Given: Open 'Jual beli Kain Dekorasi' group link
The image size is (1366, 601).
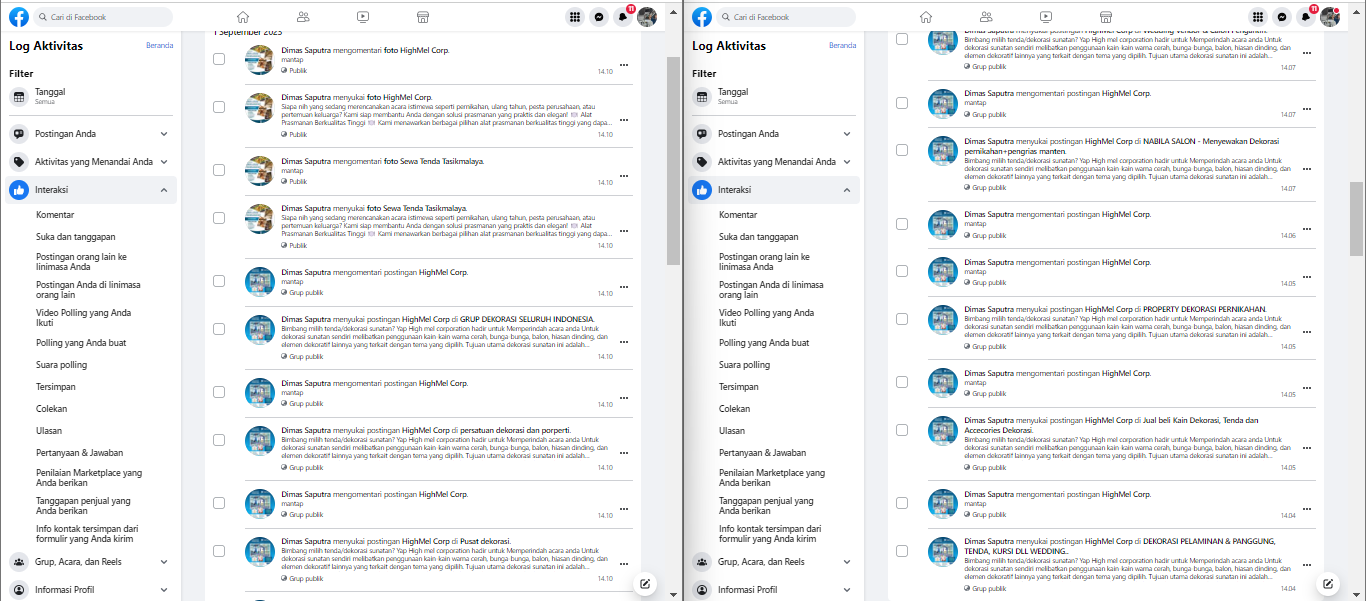Looking at the screenshot, I should [1113, 424].
